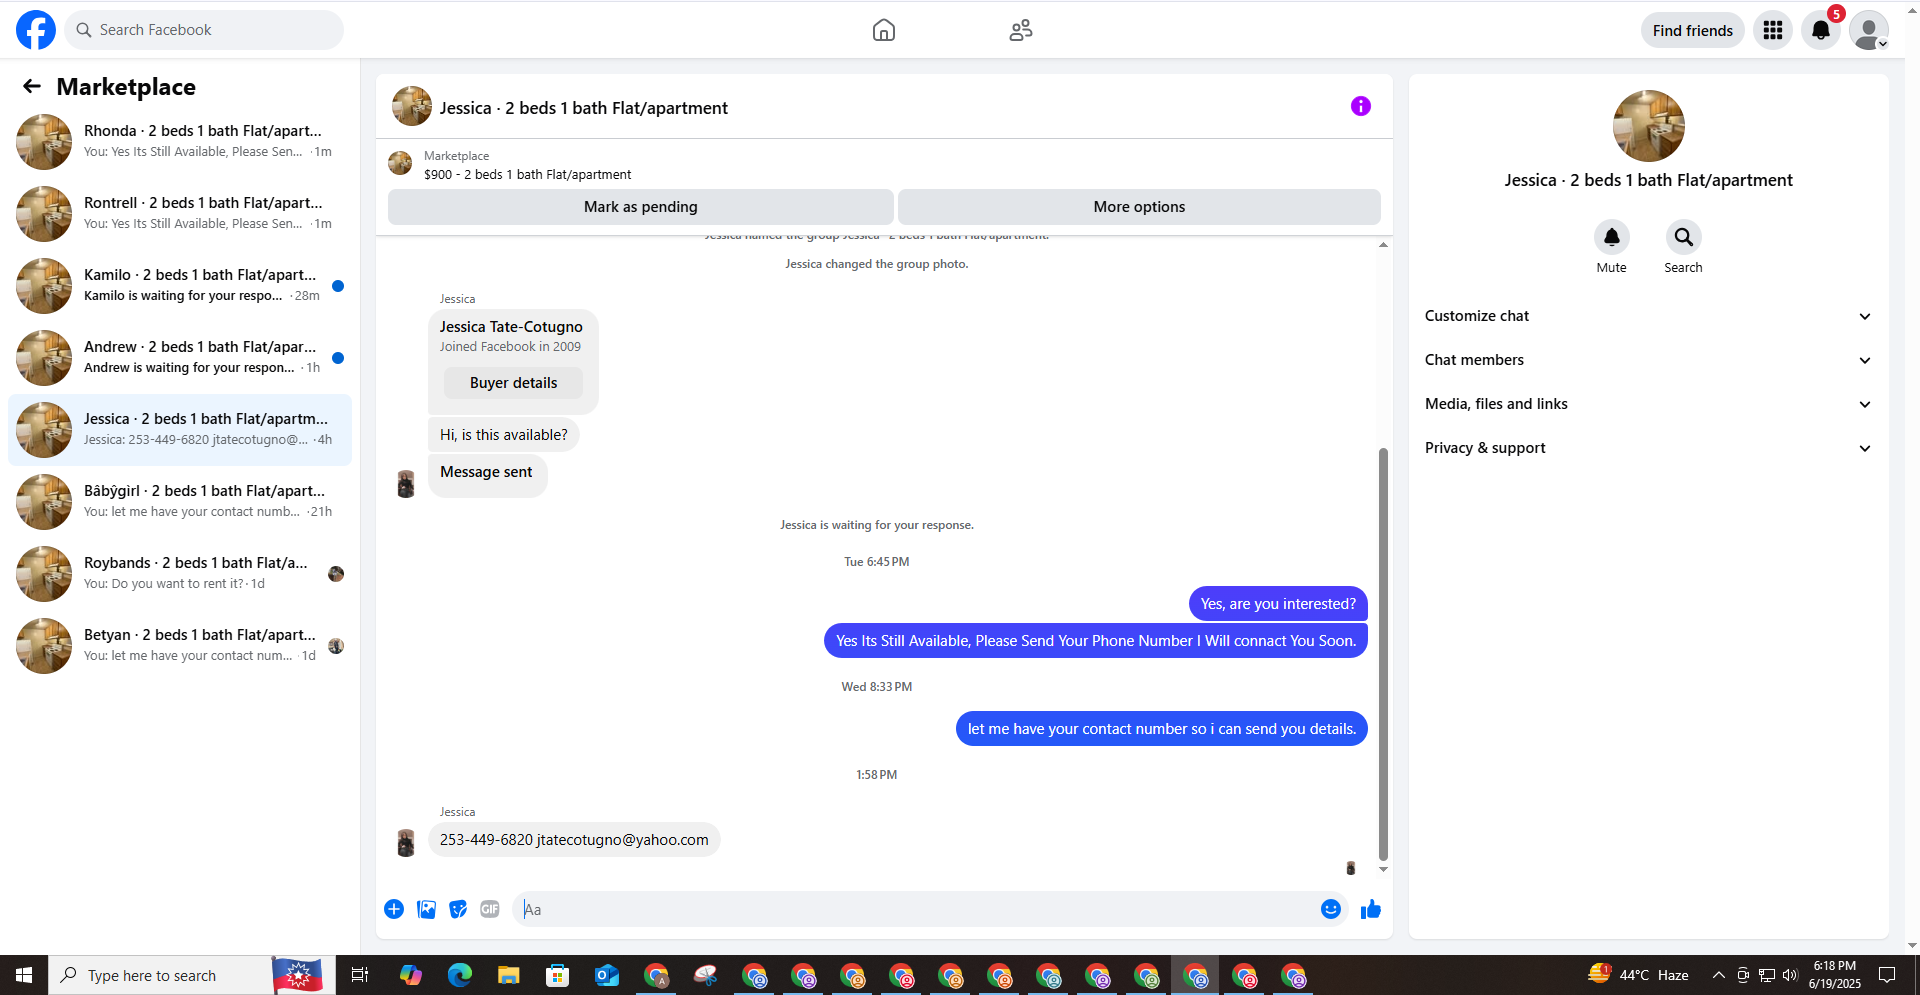Screen dimensions: 1920x995
Task: Click the chat message scrollbar thumb
Action: 1383,654
